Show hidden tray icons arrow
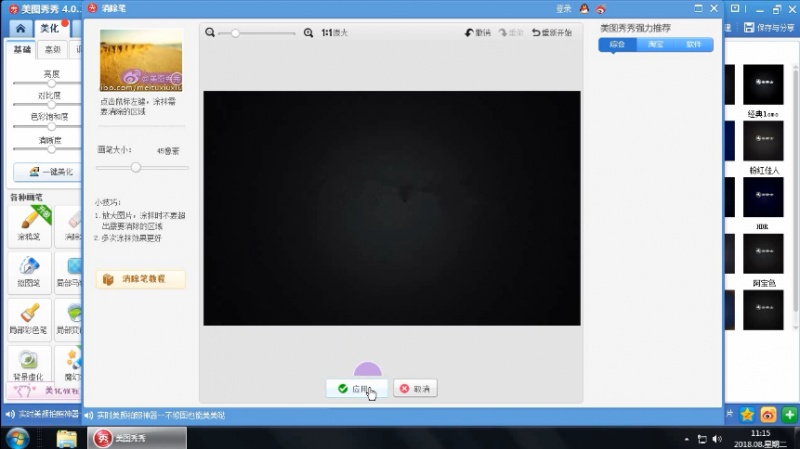The height and width of the screenshot is (449, 800). click(x=687, y=439)
